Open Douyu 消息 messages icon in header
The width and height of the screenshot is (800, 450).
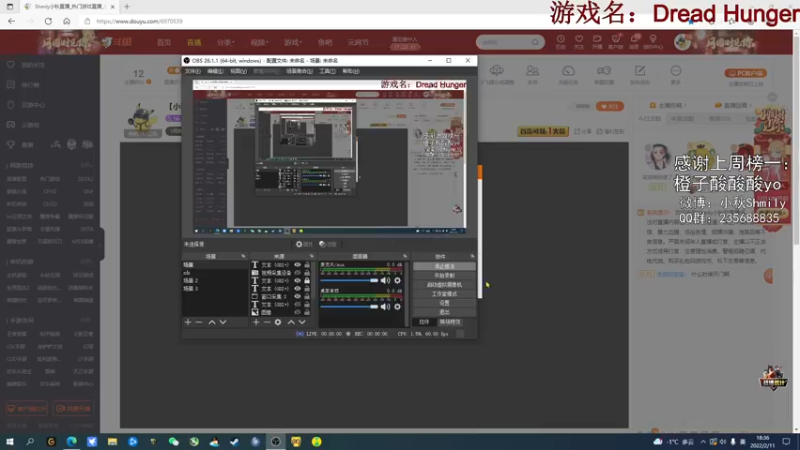tap(634, 42)
